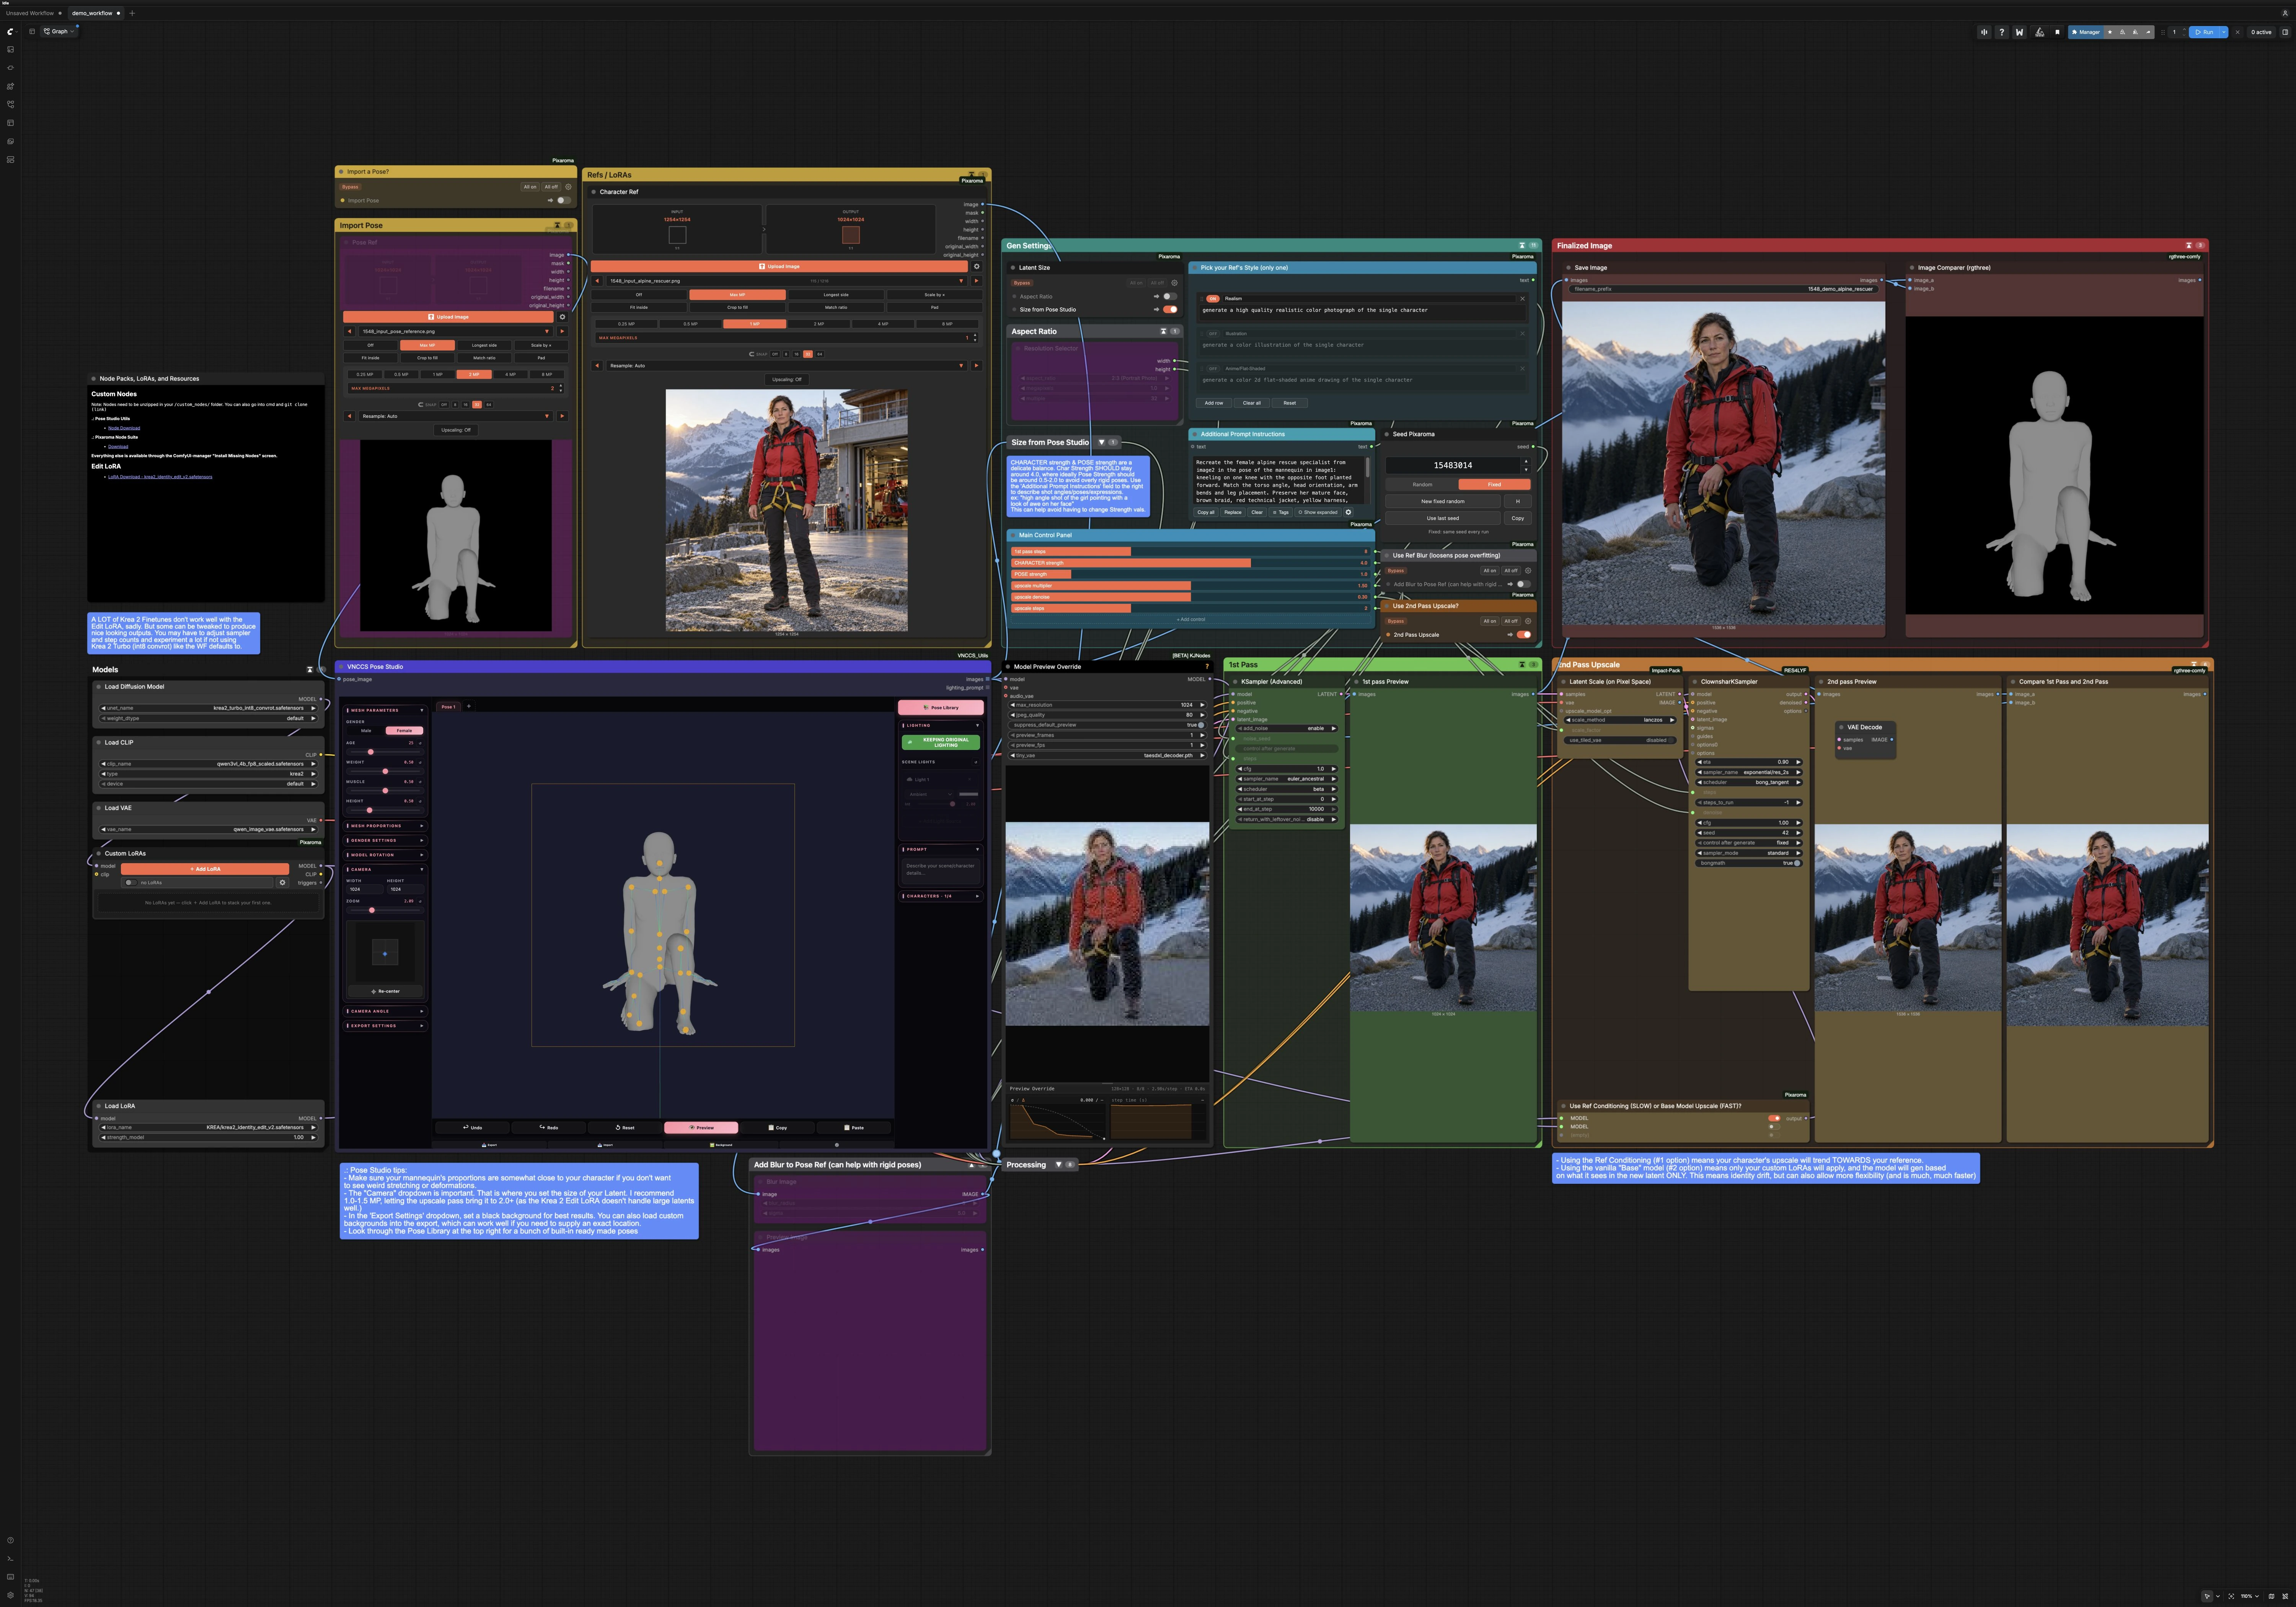Switch to the Unsaved Workflow tab
The image size is (2296, 1607).
(30, 13)
